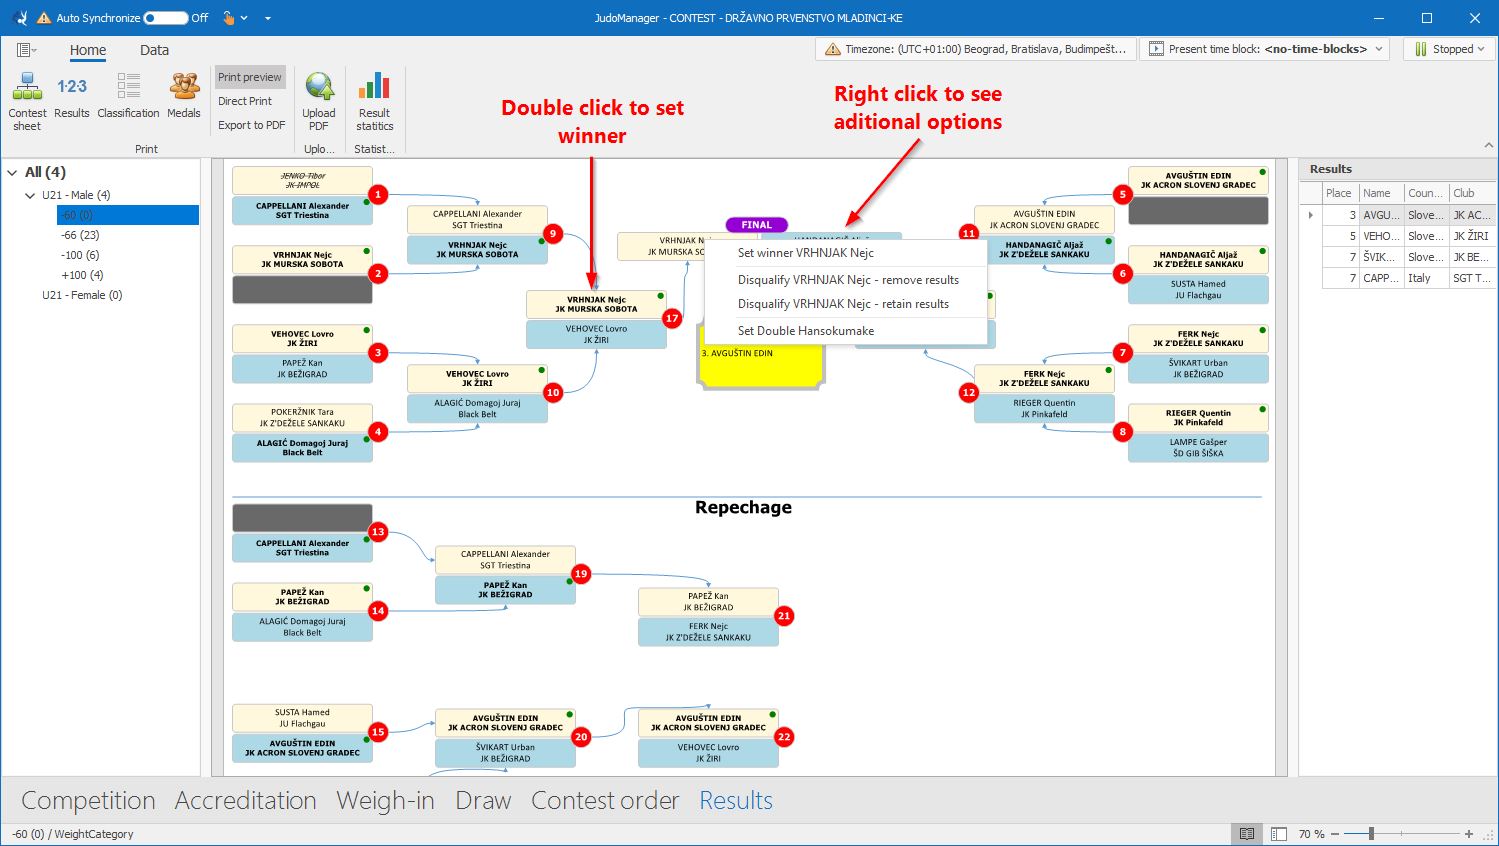
Task: Select the +100 (4) weight category
Action: [x=82, y=275]
